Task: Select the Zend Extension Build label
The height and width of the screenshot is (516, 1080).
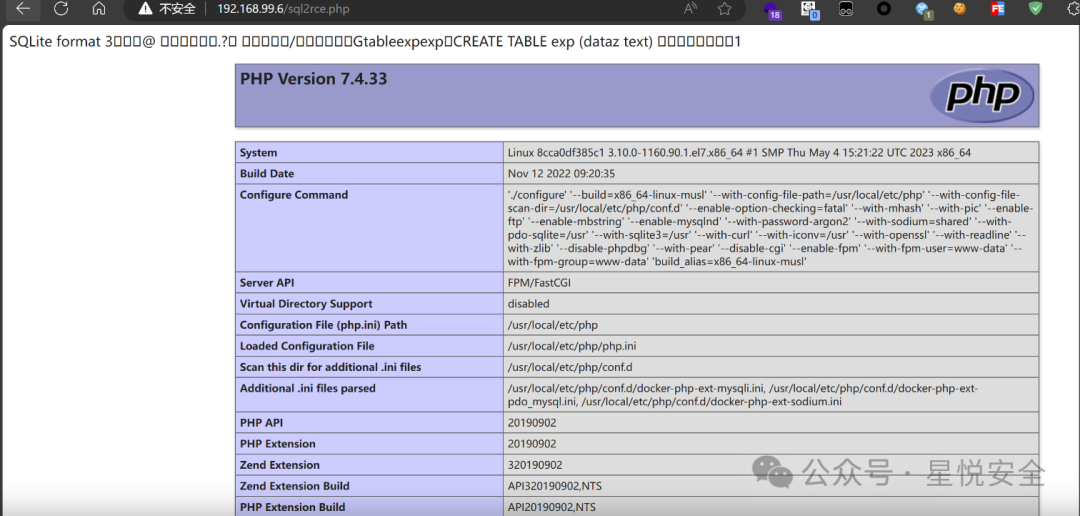Action: [295, 486]
